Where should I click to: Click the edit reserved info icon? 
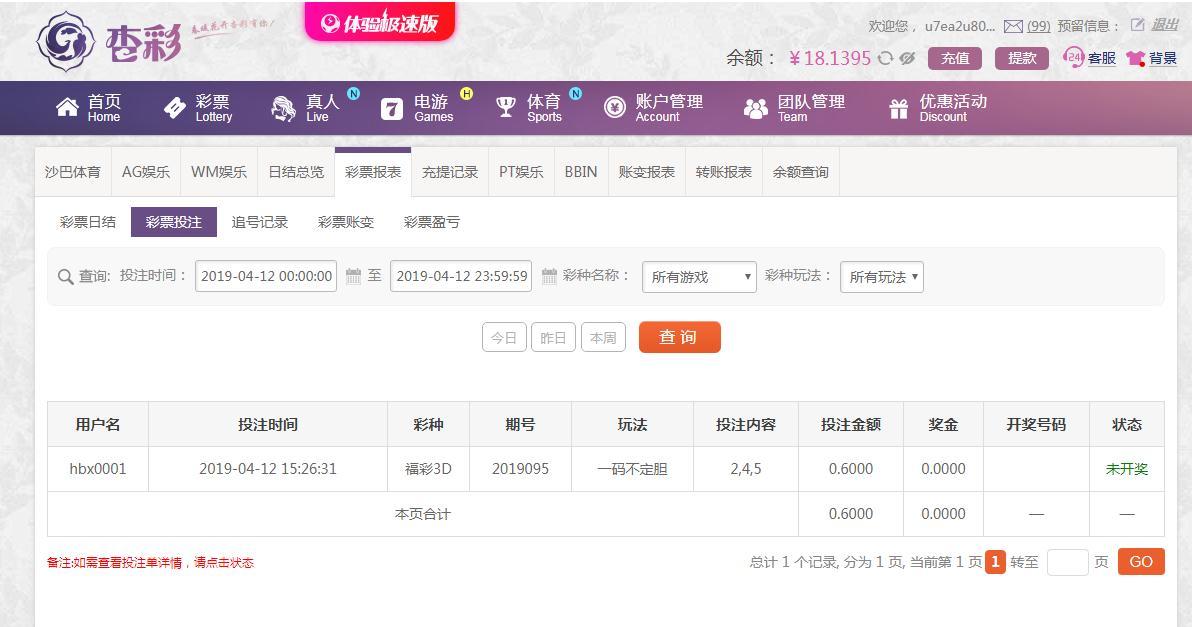point(1137,25)
